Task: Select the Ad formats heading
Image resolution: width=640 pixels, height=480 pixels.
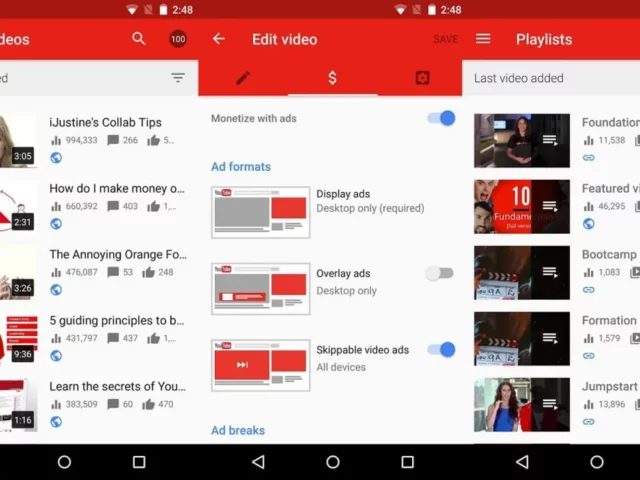Action: [x=241, y=167]
